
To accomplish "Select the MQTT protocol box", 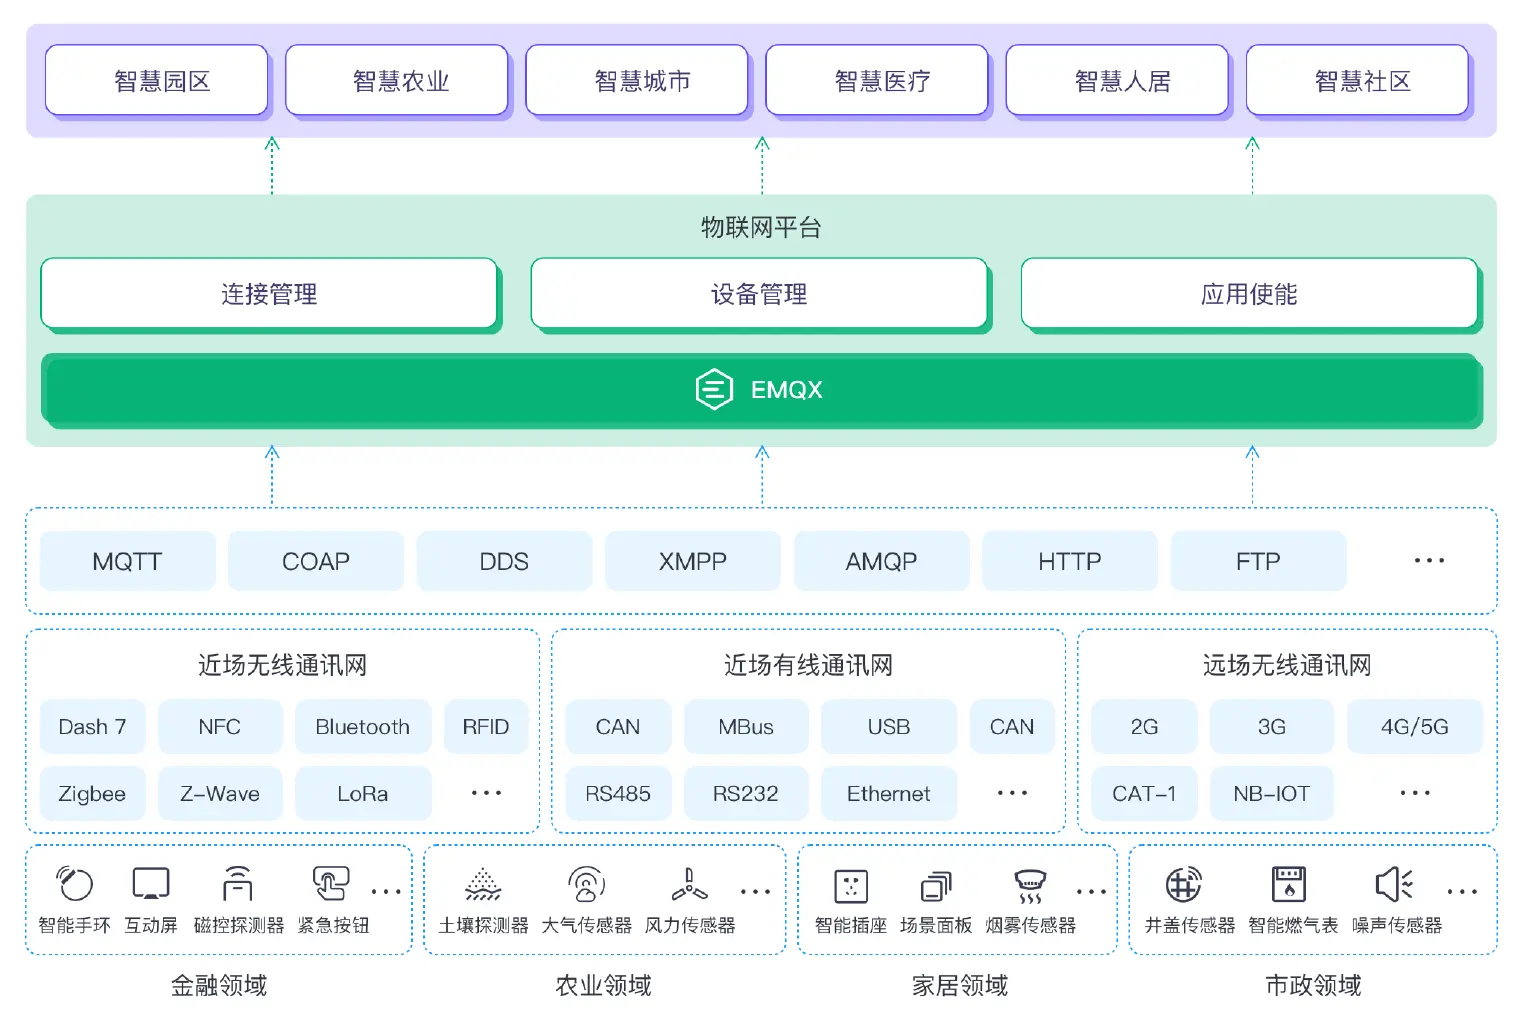I will [x=127, y=561].
